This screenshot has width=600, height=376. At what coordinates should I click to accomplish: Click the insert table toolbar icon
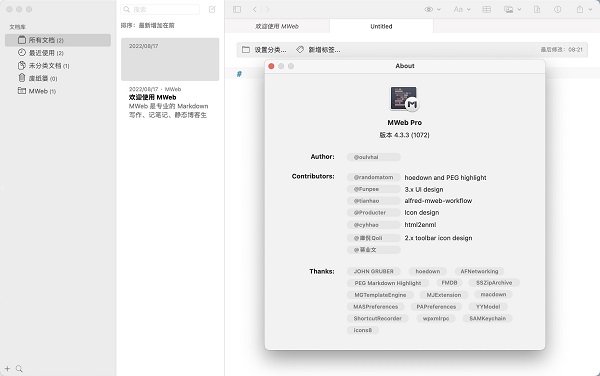coord(487,9)
